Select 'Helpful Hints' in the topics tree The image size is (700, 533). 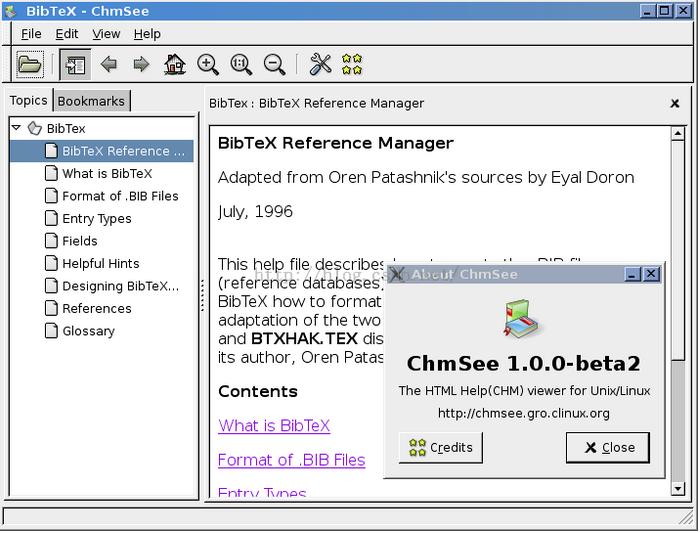point(100,264)
